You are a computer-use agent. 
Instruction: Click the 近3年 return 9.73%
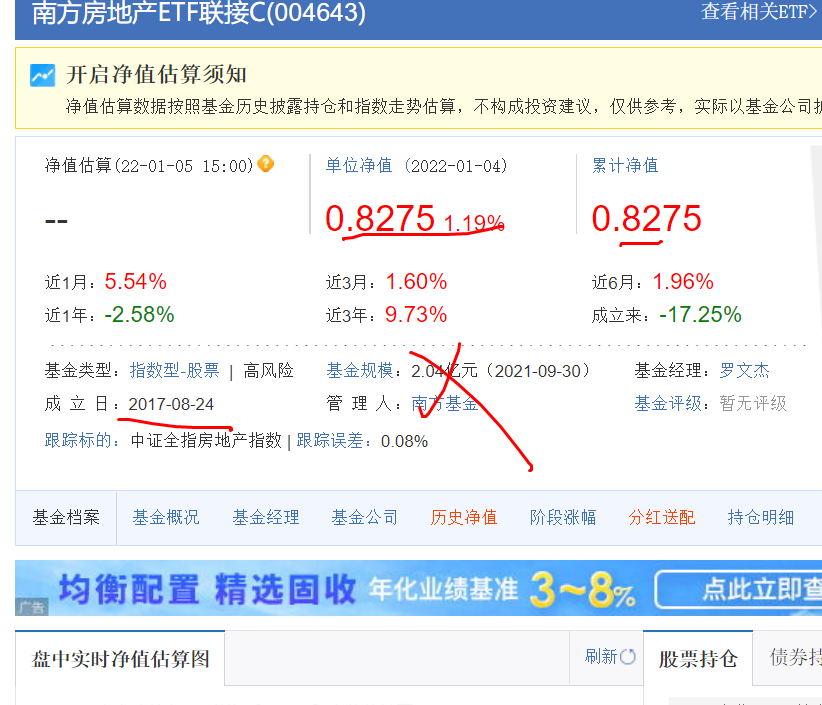coord(416,314)
